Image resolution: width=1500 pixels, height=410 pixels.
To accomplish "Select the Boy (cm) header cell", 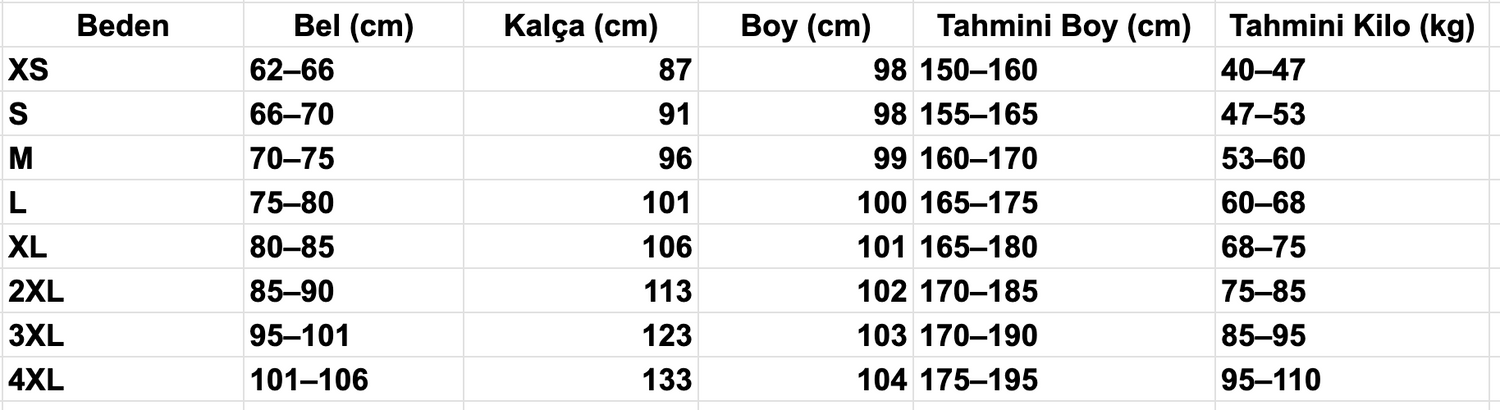I will coord(806,28).
